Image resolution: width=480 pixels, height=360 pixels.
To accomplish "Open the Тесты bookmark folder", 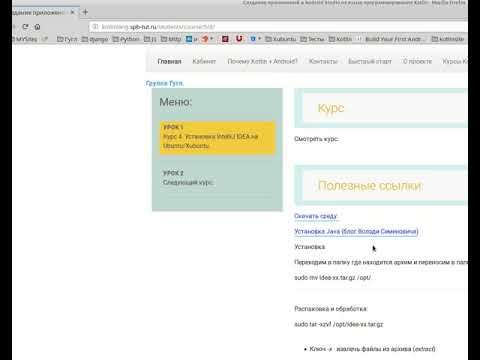I will click(312, 39).
